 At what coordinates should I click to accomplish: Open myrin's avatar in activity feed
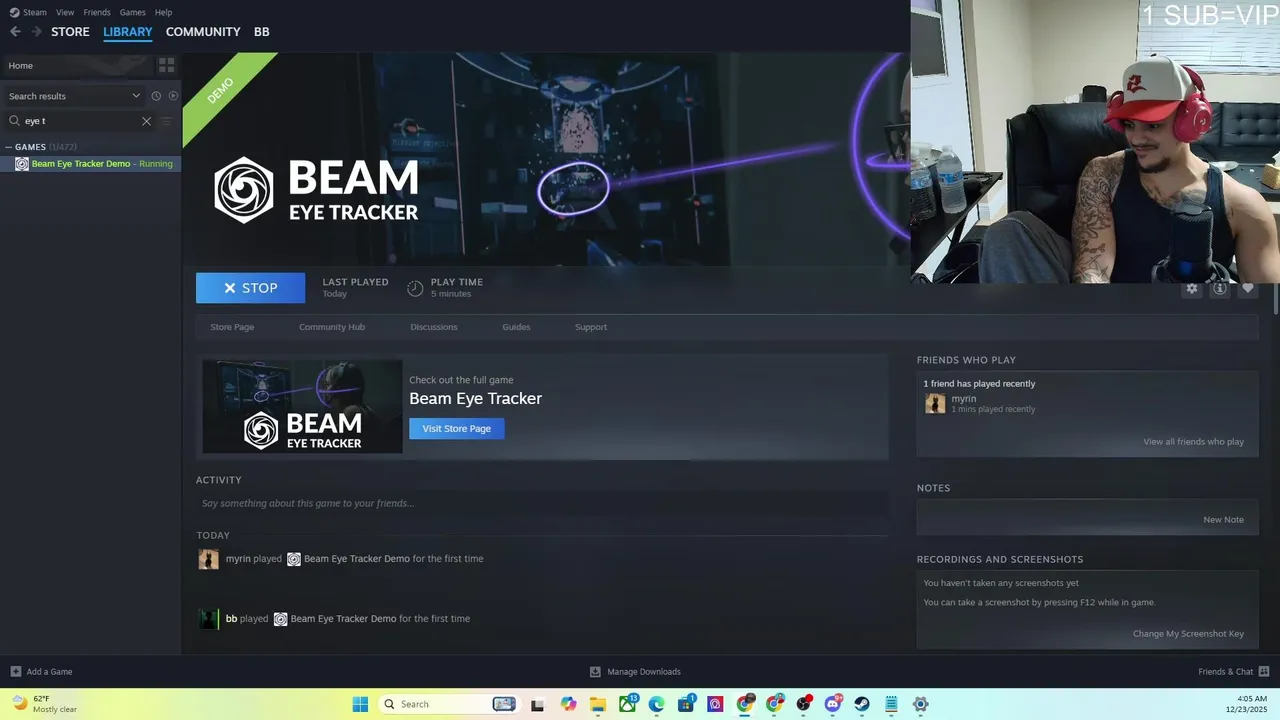point(208,559)
